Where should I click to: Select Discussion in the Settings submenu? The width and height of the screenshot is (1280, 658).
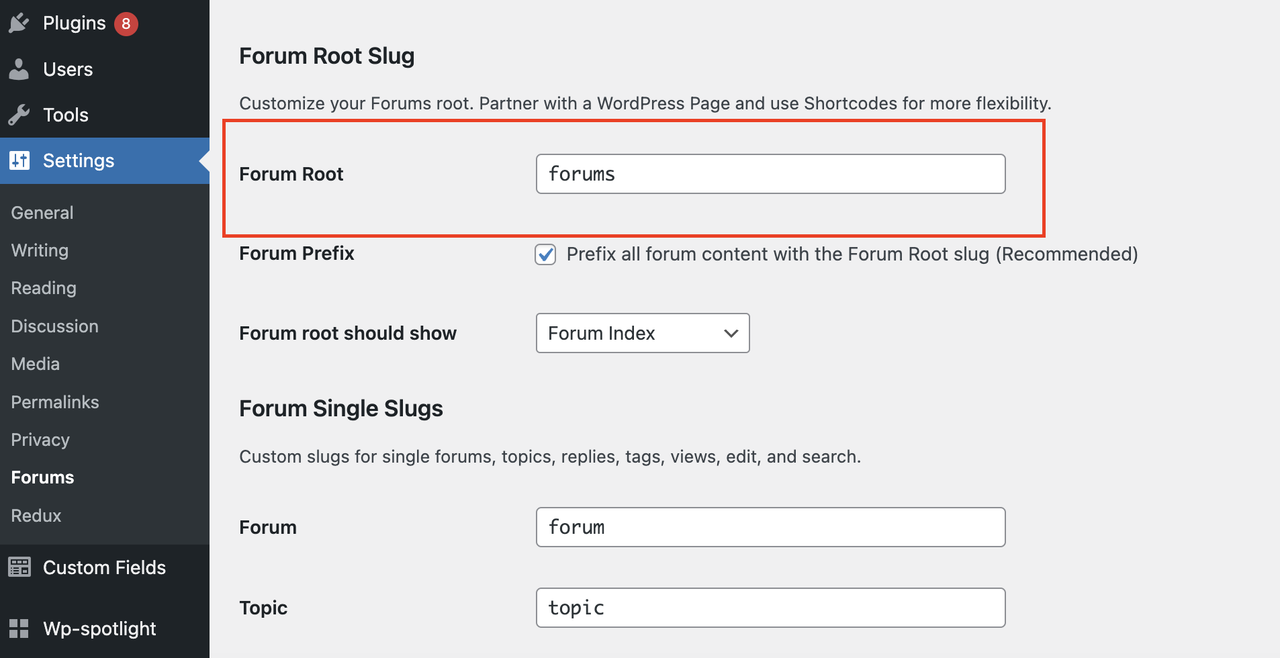[x=55, y=326]
